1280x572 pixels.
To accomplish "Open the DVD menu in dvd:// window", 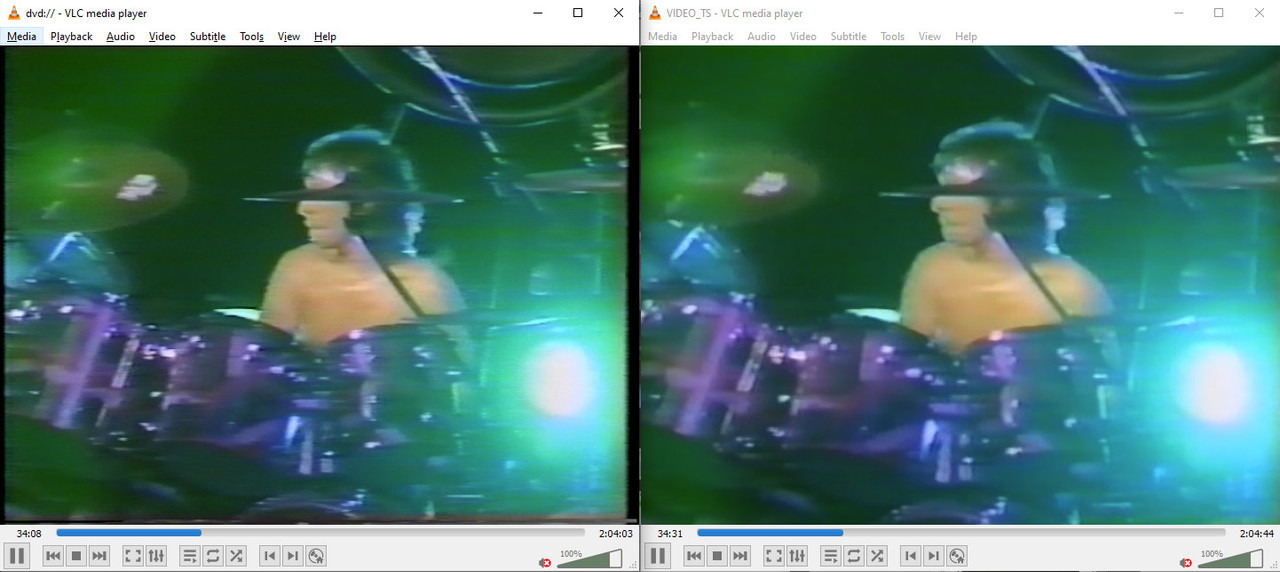I will 316,556.
